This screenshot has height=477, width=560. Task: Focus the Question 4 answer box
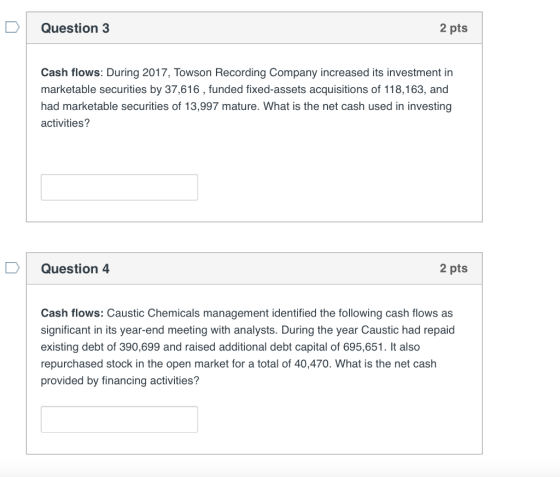pyautogui.click(x=119, y=419)
